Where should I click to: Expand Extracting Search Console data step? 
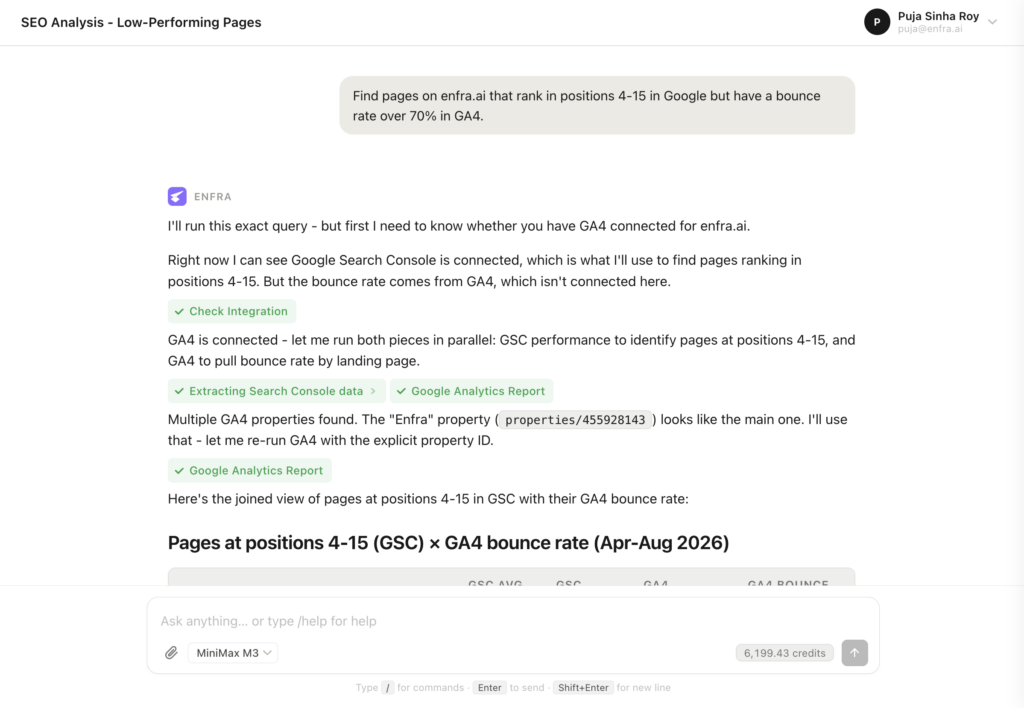coord(276,391)
